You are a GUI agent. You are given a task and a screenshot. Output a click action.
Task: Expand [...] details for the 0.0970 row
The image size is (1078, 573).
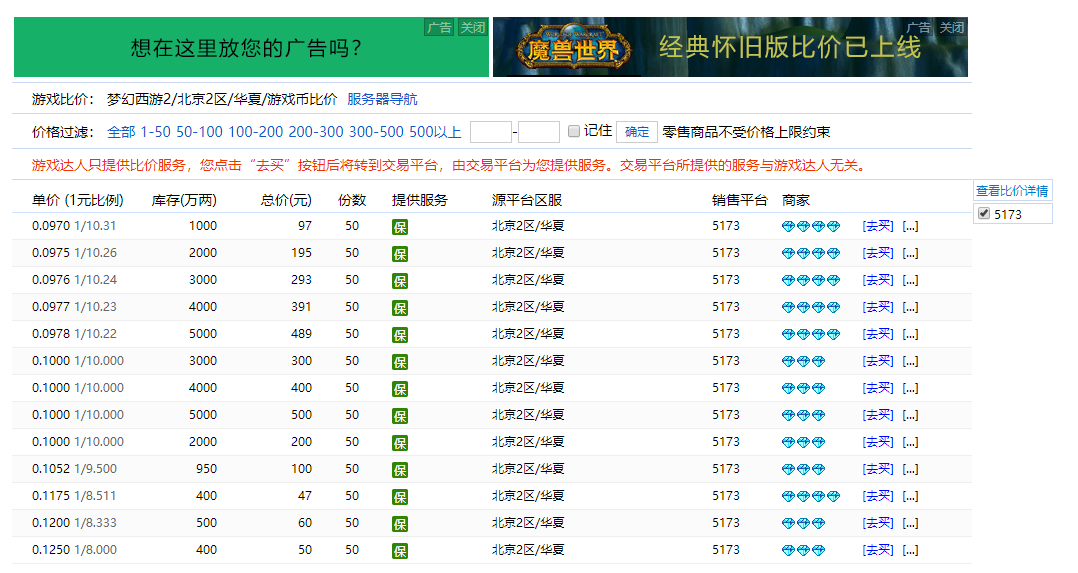click(910, 226)
